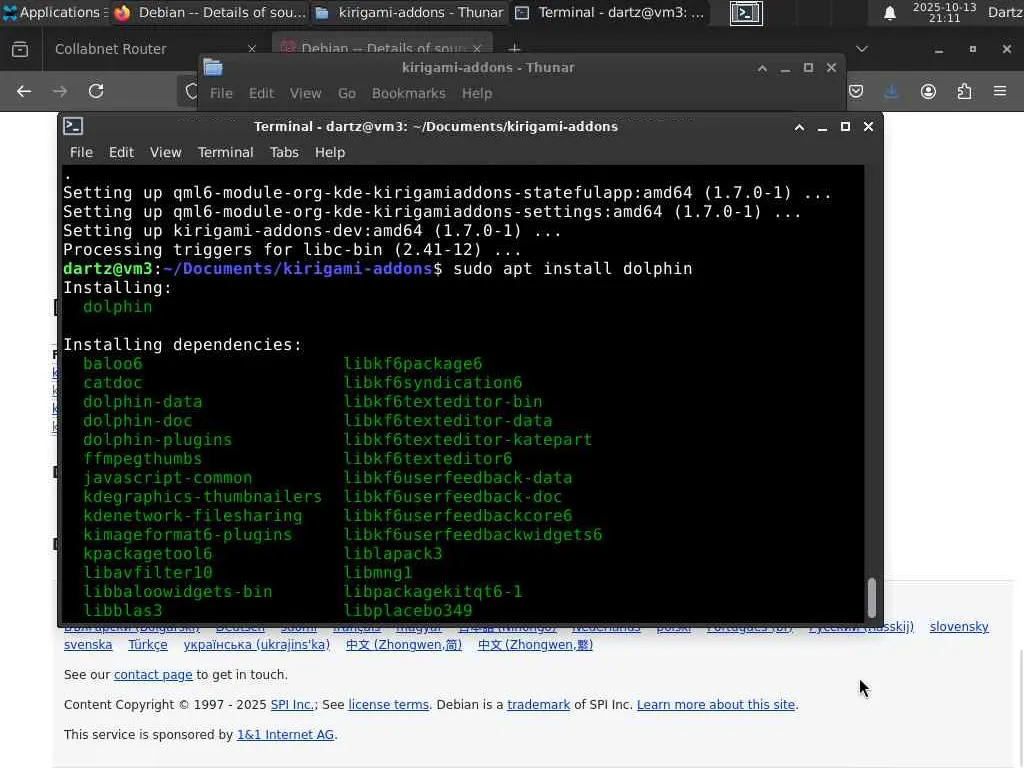Close the Collabnet Router browser tab

pyautogui.click(x=252, y=49)
